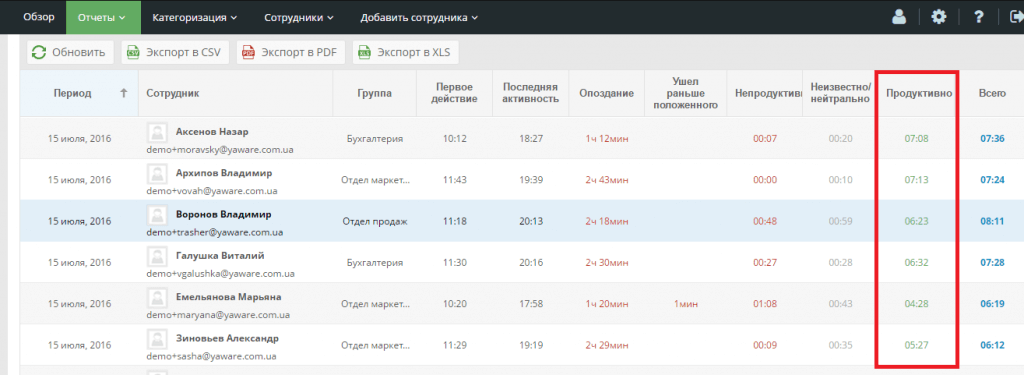Open employee Аксенов Назар
This screenshot has width=1024, height=375.
coord(212,131)
